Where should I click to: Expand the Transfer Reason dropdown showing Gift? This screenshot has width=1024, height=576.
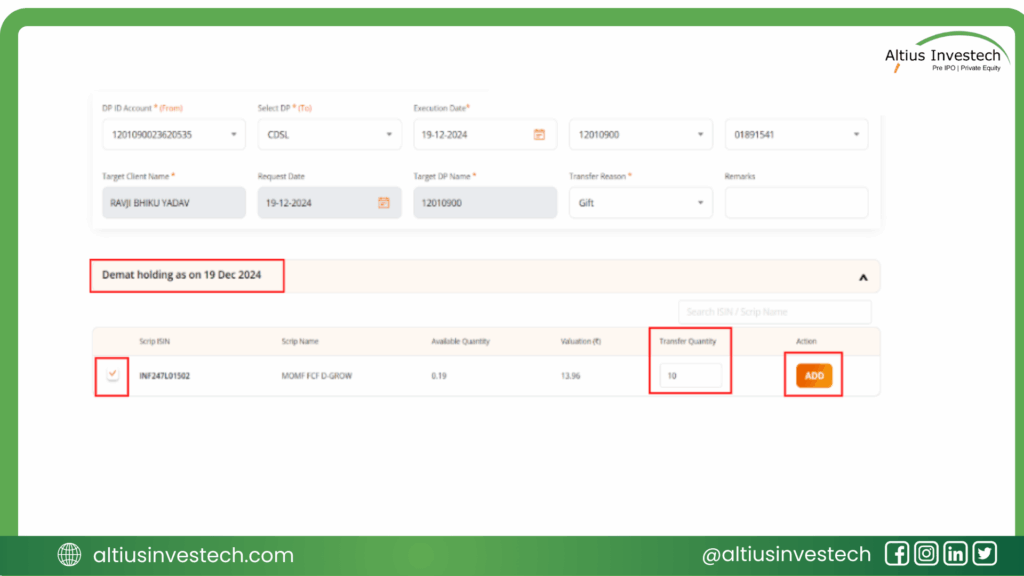(x=640, y=202)
